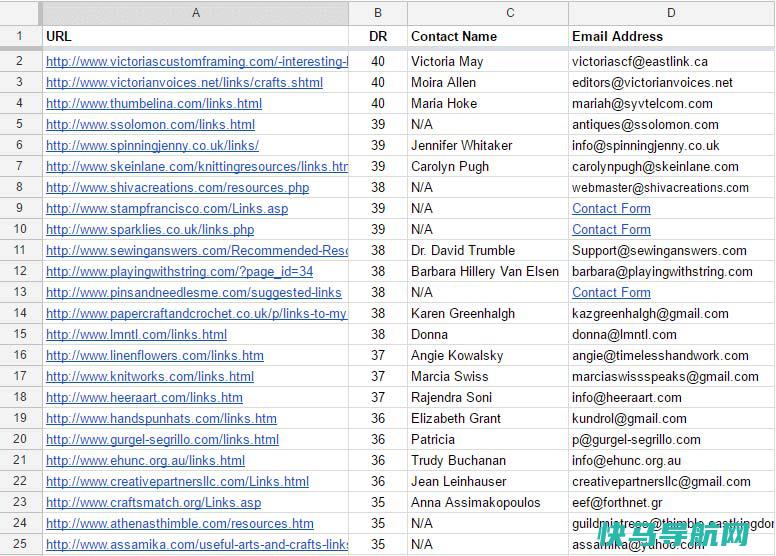The width and height of the screenshot is (776, 556).
Task: Select the Email Address header cell
Action: [672, 36]
